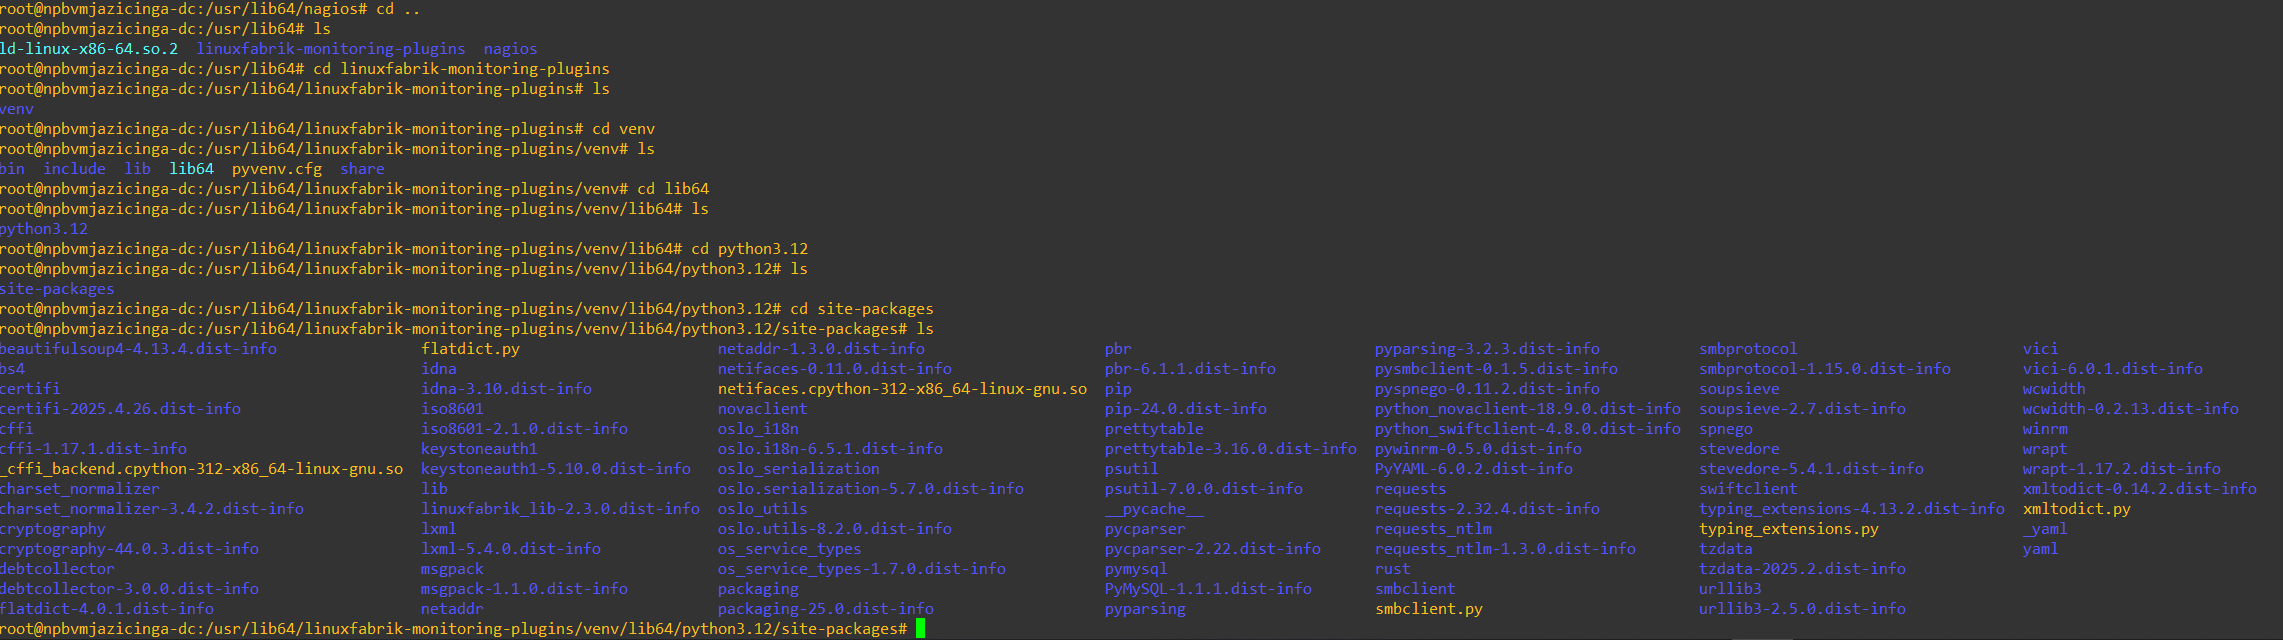The height and width of the screenshot is (640, 2283).
Task: Select wcwidth-0.2.13.dist-info
Action: tap(2130, 409)
